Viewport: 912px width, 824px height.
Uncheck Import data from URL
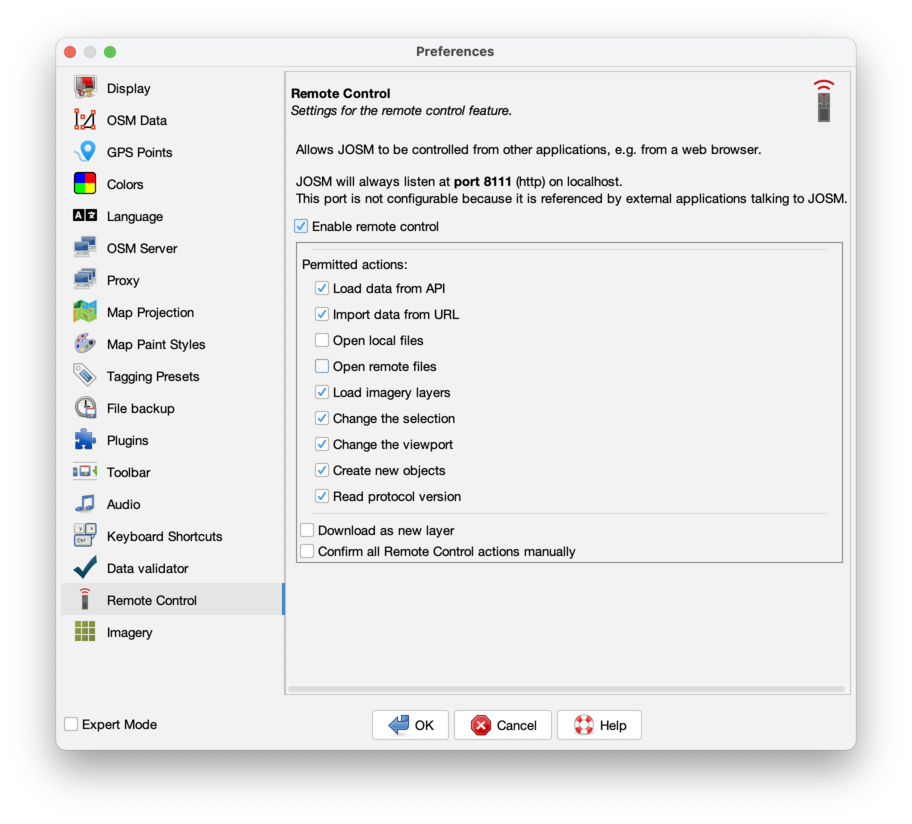[x=322, y=314]
